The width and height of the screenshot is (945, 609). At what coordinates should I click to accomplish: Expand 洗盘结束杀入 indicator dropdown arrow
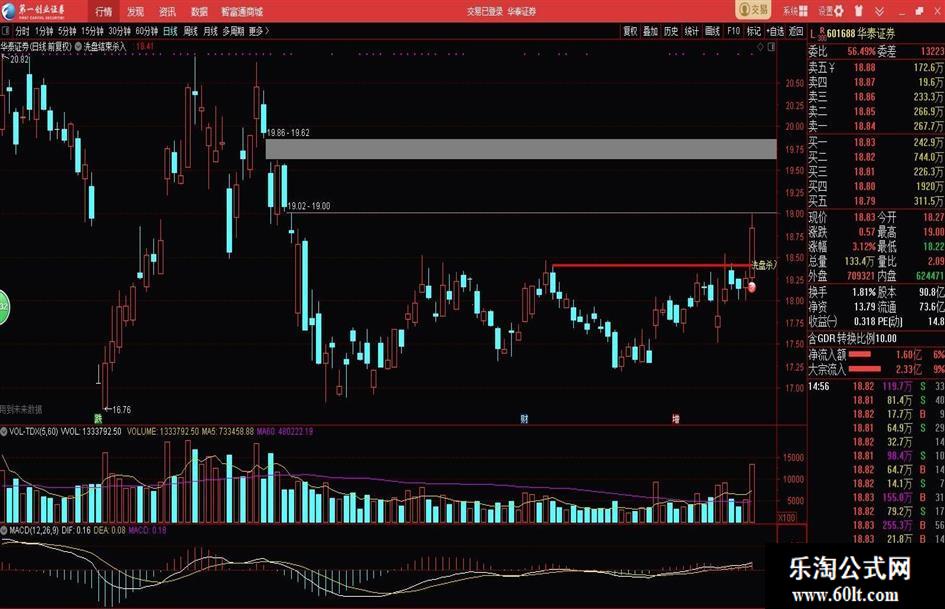(x=78, y=46)
